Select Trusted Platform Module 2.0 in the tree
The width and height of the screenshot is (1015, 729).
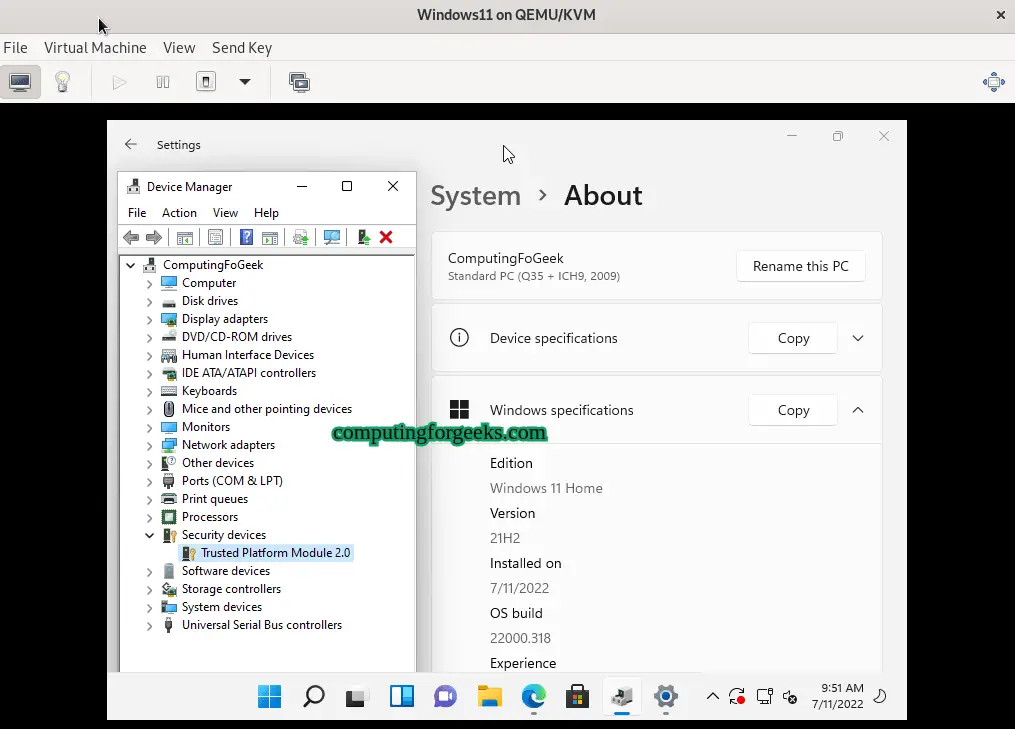coord(275,552)
